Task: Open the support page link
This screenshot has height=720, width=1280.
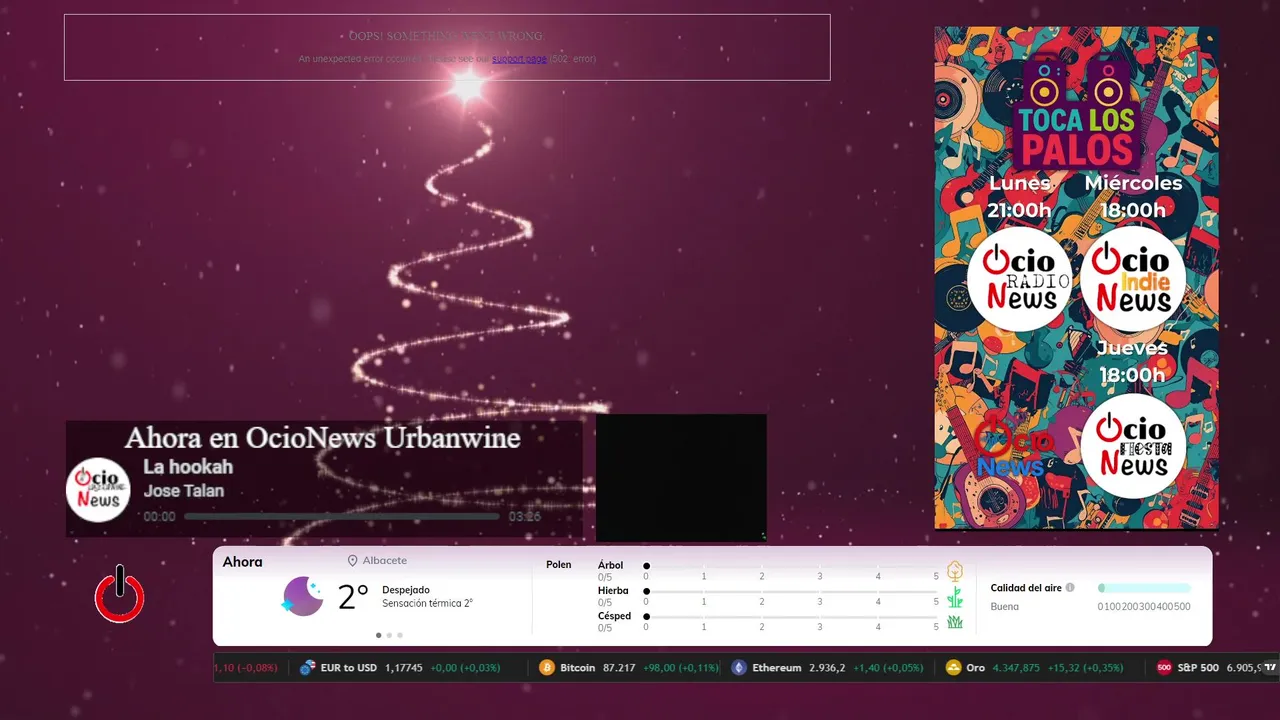Action: [x=519, y=59]
